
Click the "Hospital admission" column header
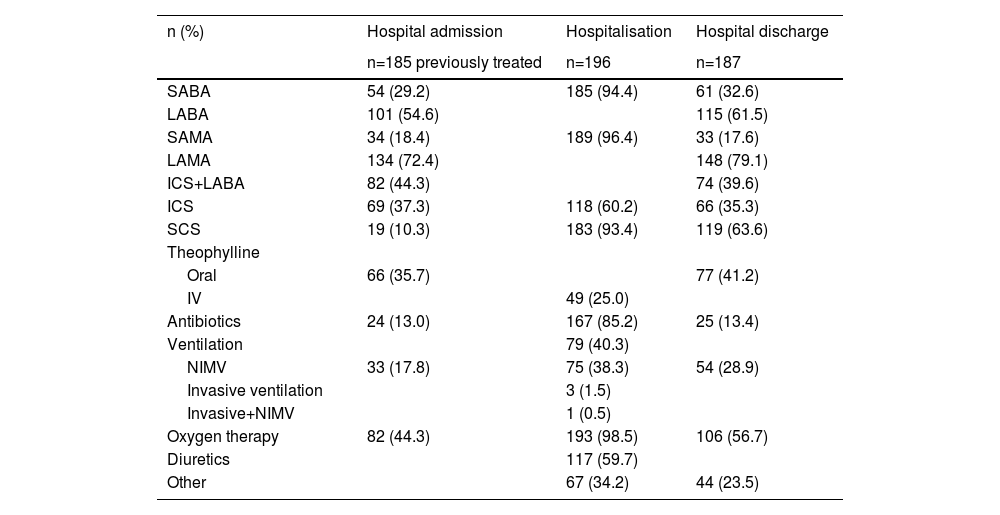click(434, 32)
